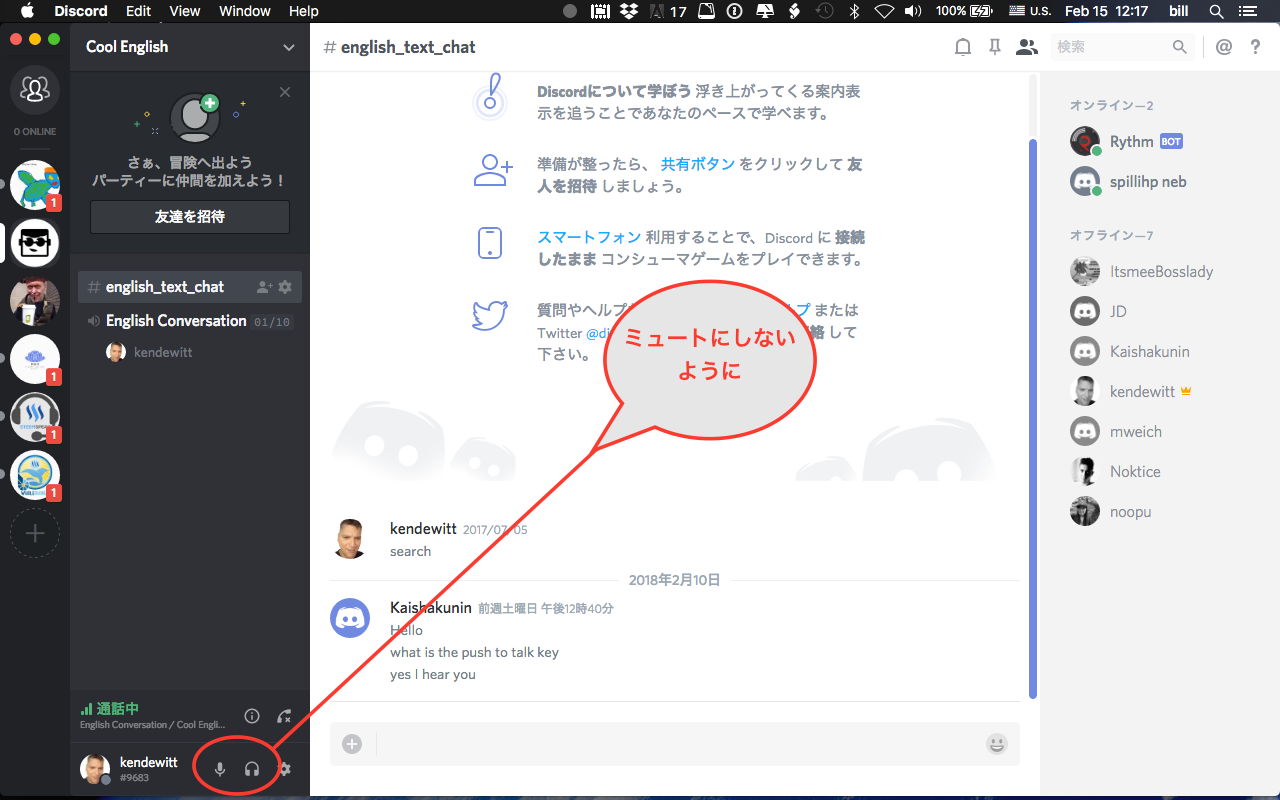Open Spotlight search in menu bar
The image size is (1280, 800).
coord(1216,11)
